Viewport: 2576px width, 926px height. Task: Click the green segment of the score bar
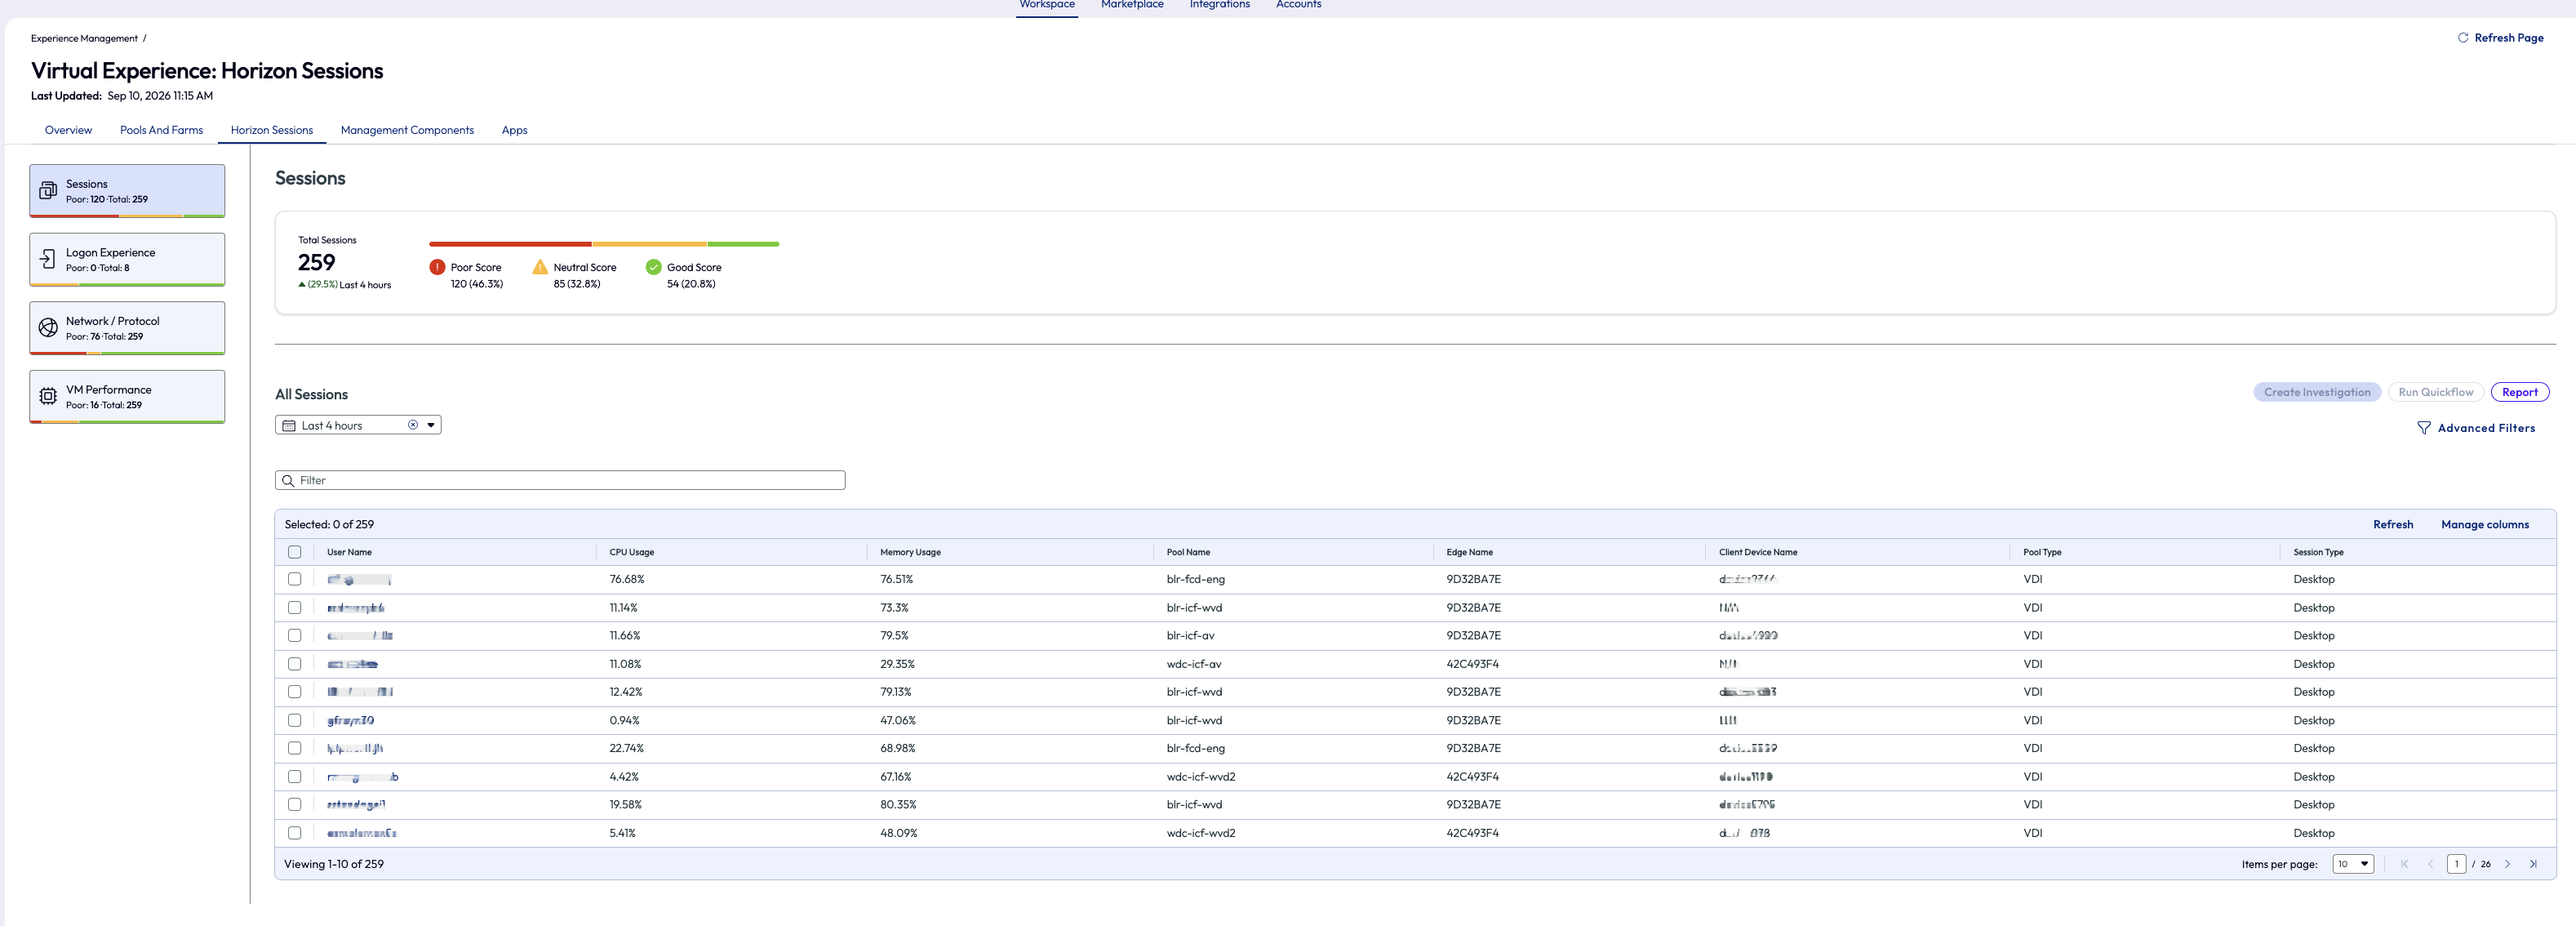point(743,244)
